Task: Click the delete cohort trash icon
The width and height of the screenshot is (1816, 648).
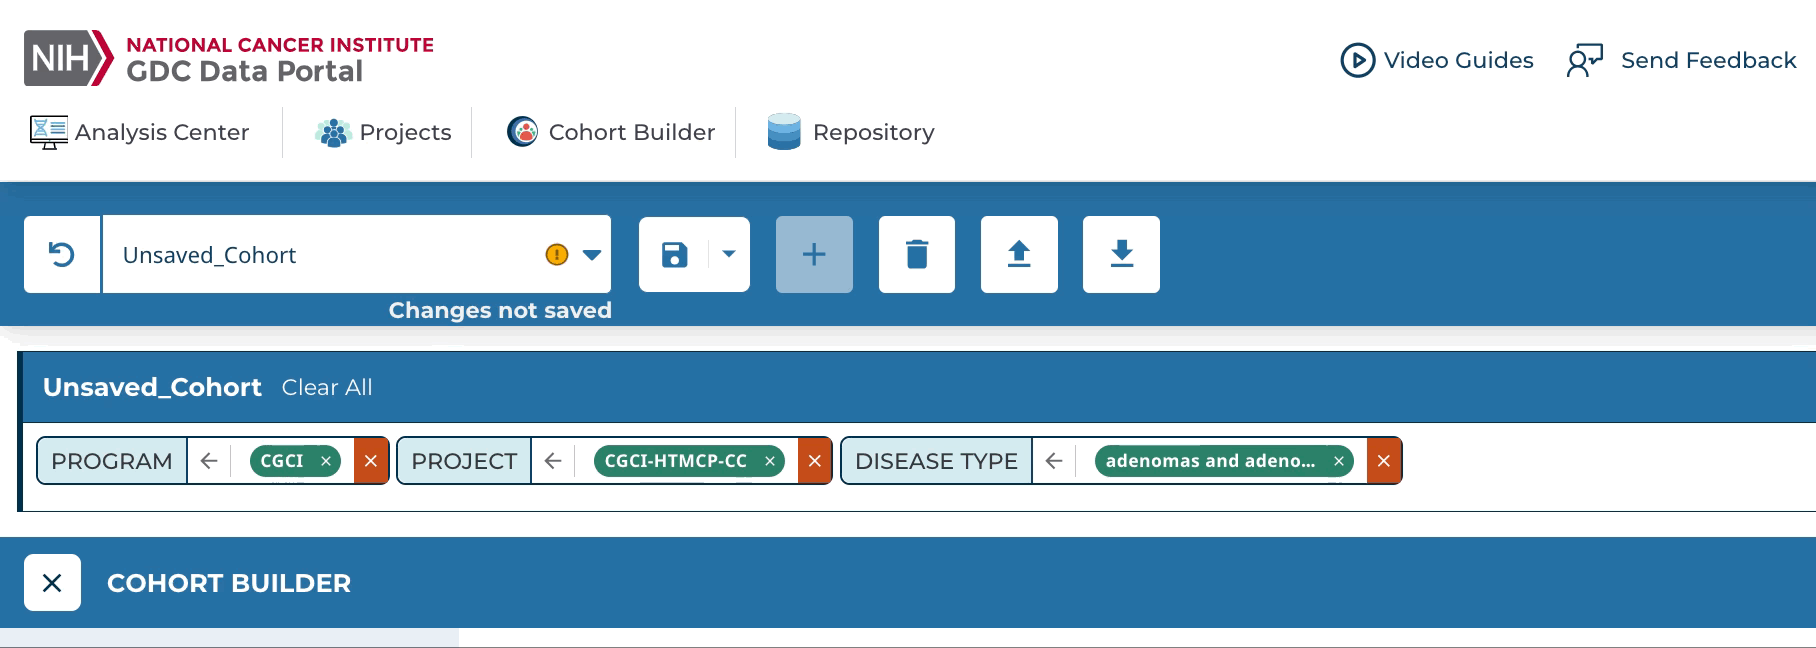Action: [916, 255]
